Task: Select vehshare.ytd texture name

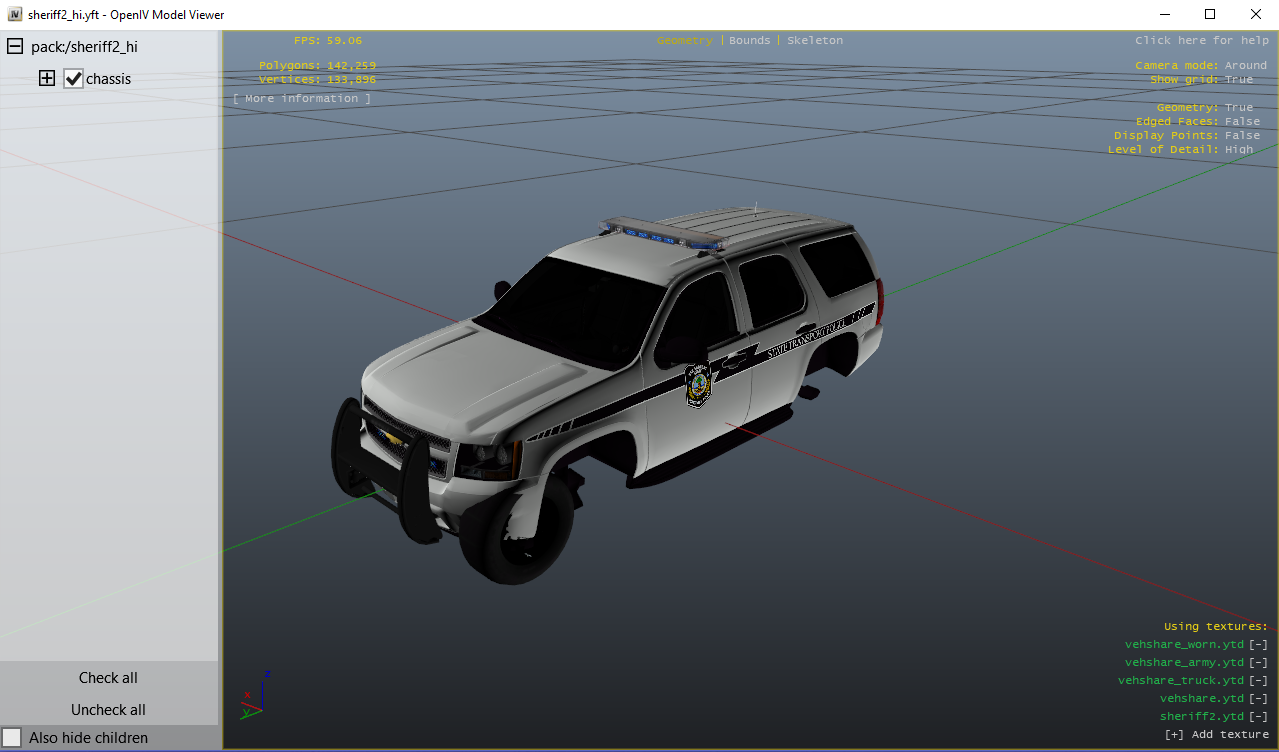Action: 1202,699
